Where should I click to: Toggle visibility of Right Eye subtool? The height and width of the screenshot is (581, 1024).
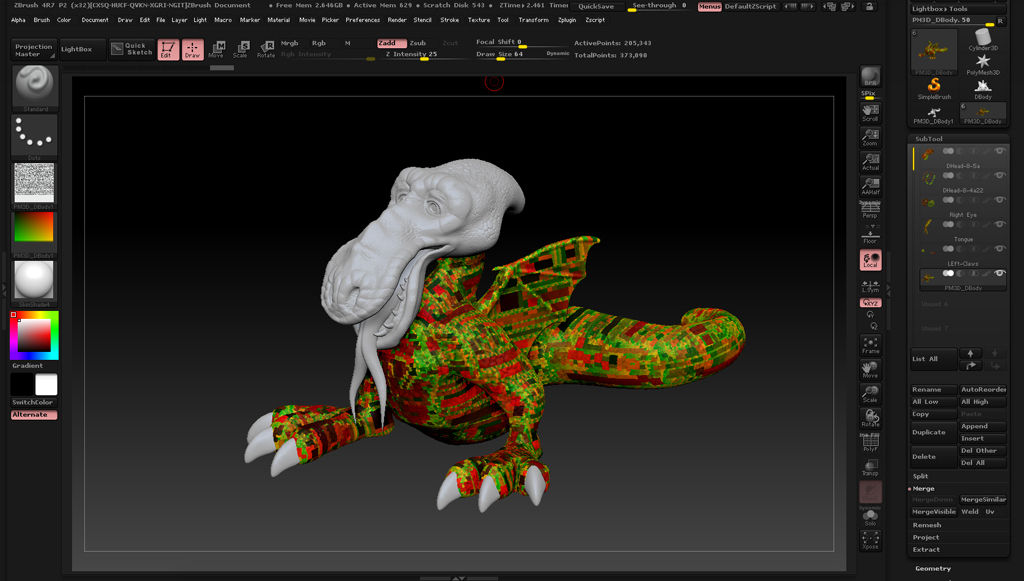point(999,200)
